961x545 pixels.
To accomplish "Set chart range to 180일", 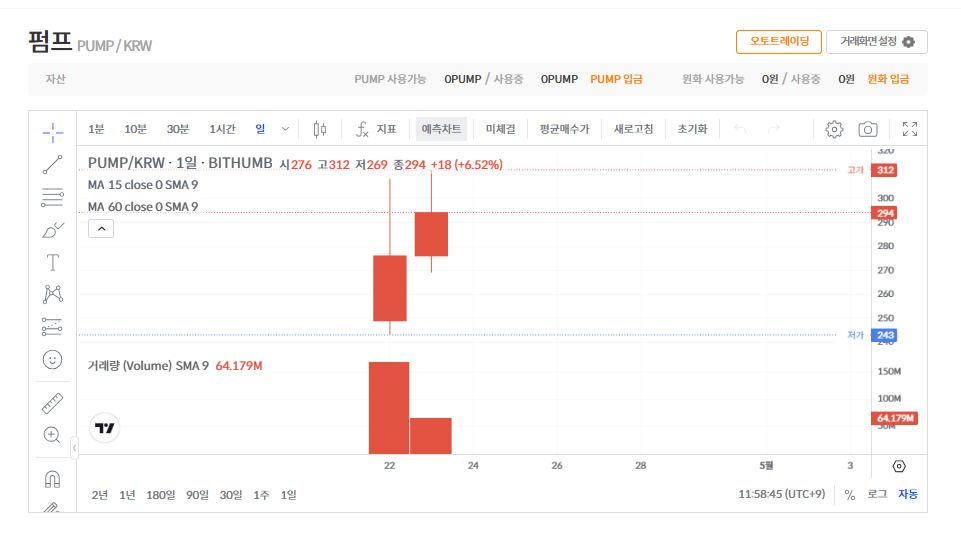I will 161,495.
